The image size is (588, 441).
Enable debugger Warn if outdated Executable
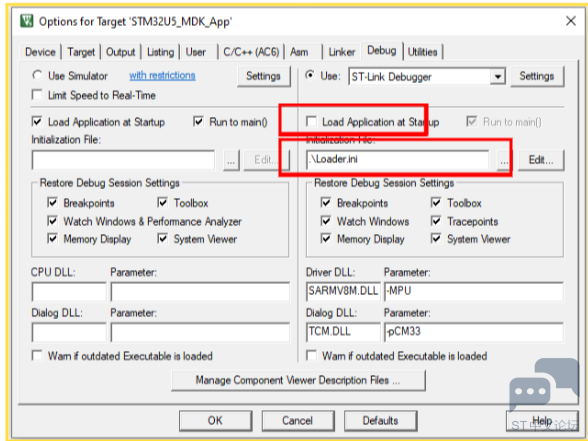tap(311, 356)
